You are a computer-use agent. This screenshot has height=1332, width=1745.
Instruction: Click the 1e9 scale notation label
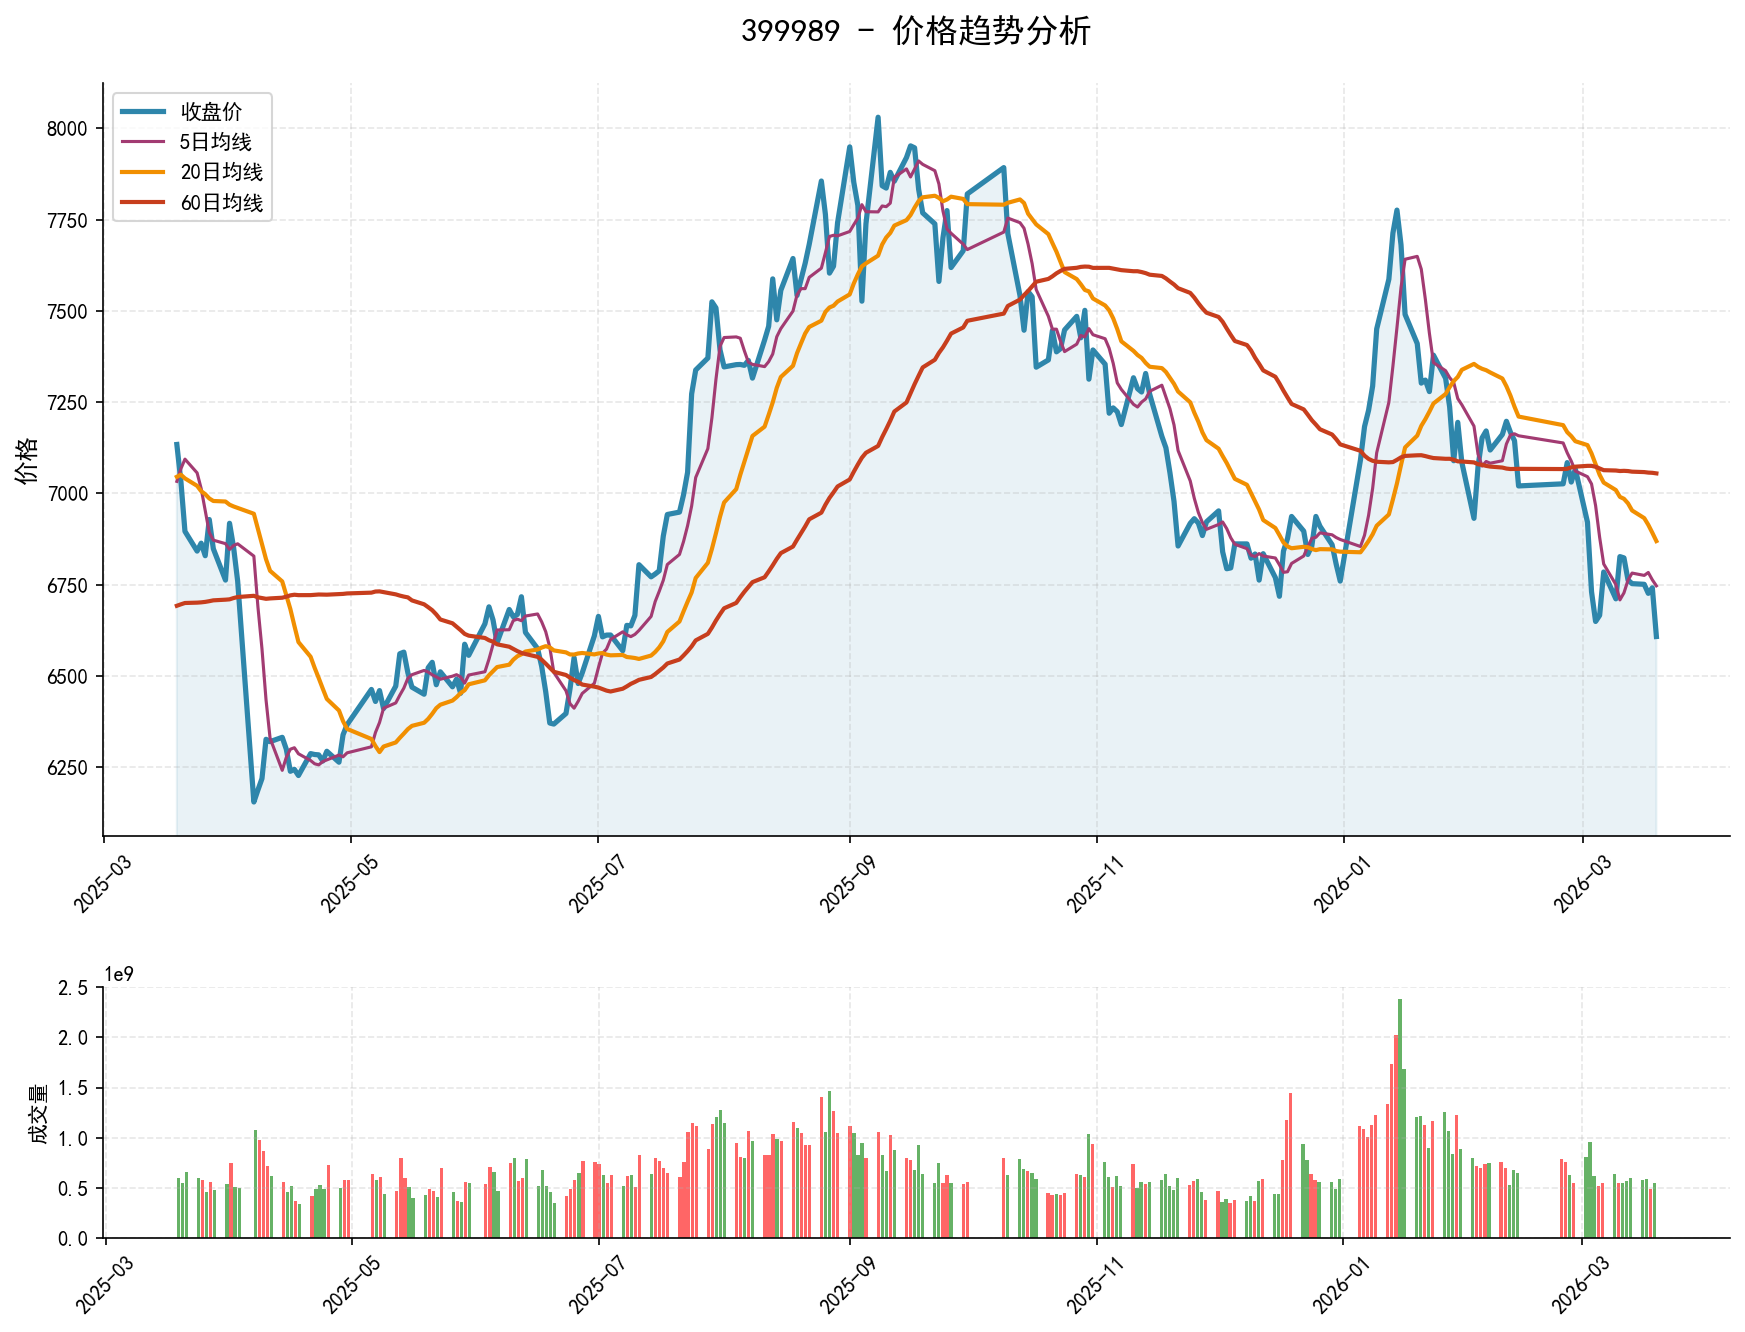pos(119,974)
